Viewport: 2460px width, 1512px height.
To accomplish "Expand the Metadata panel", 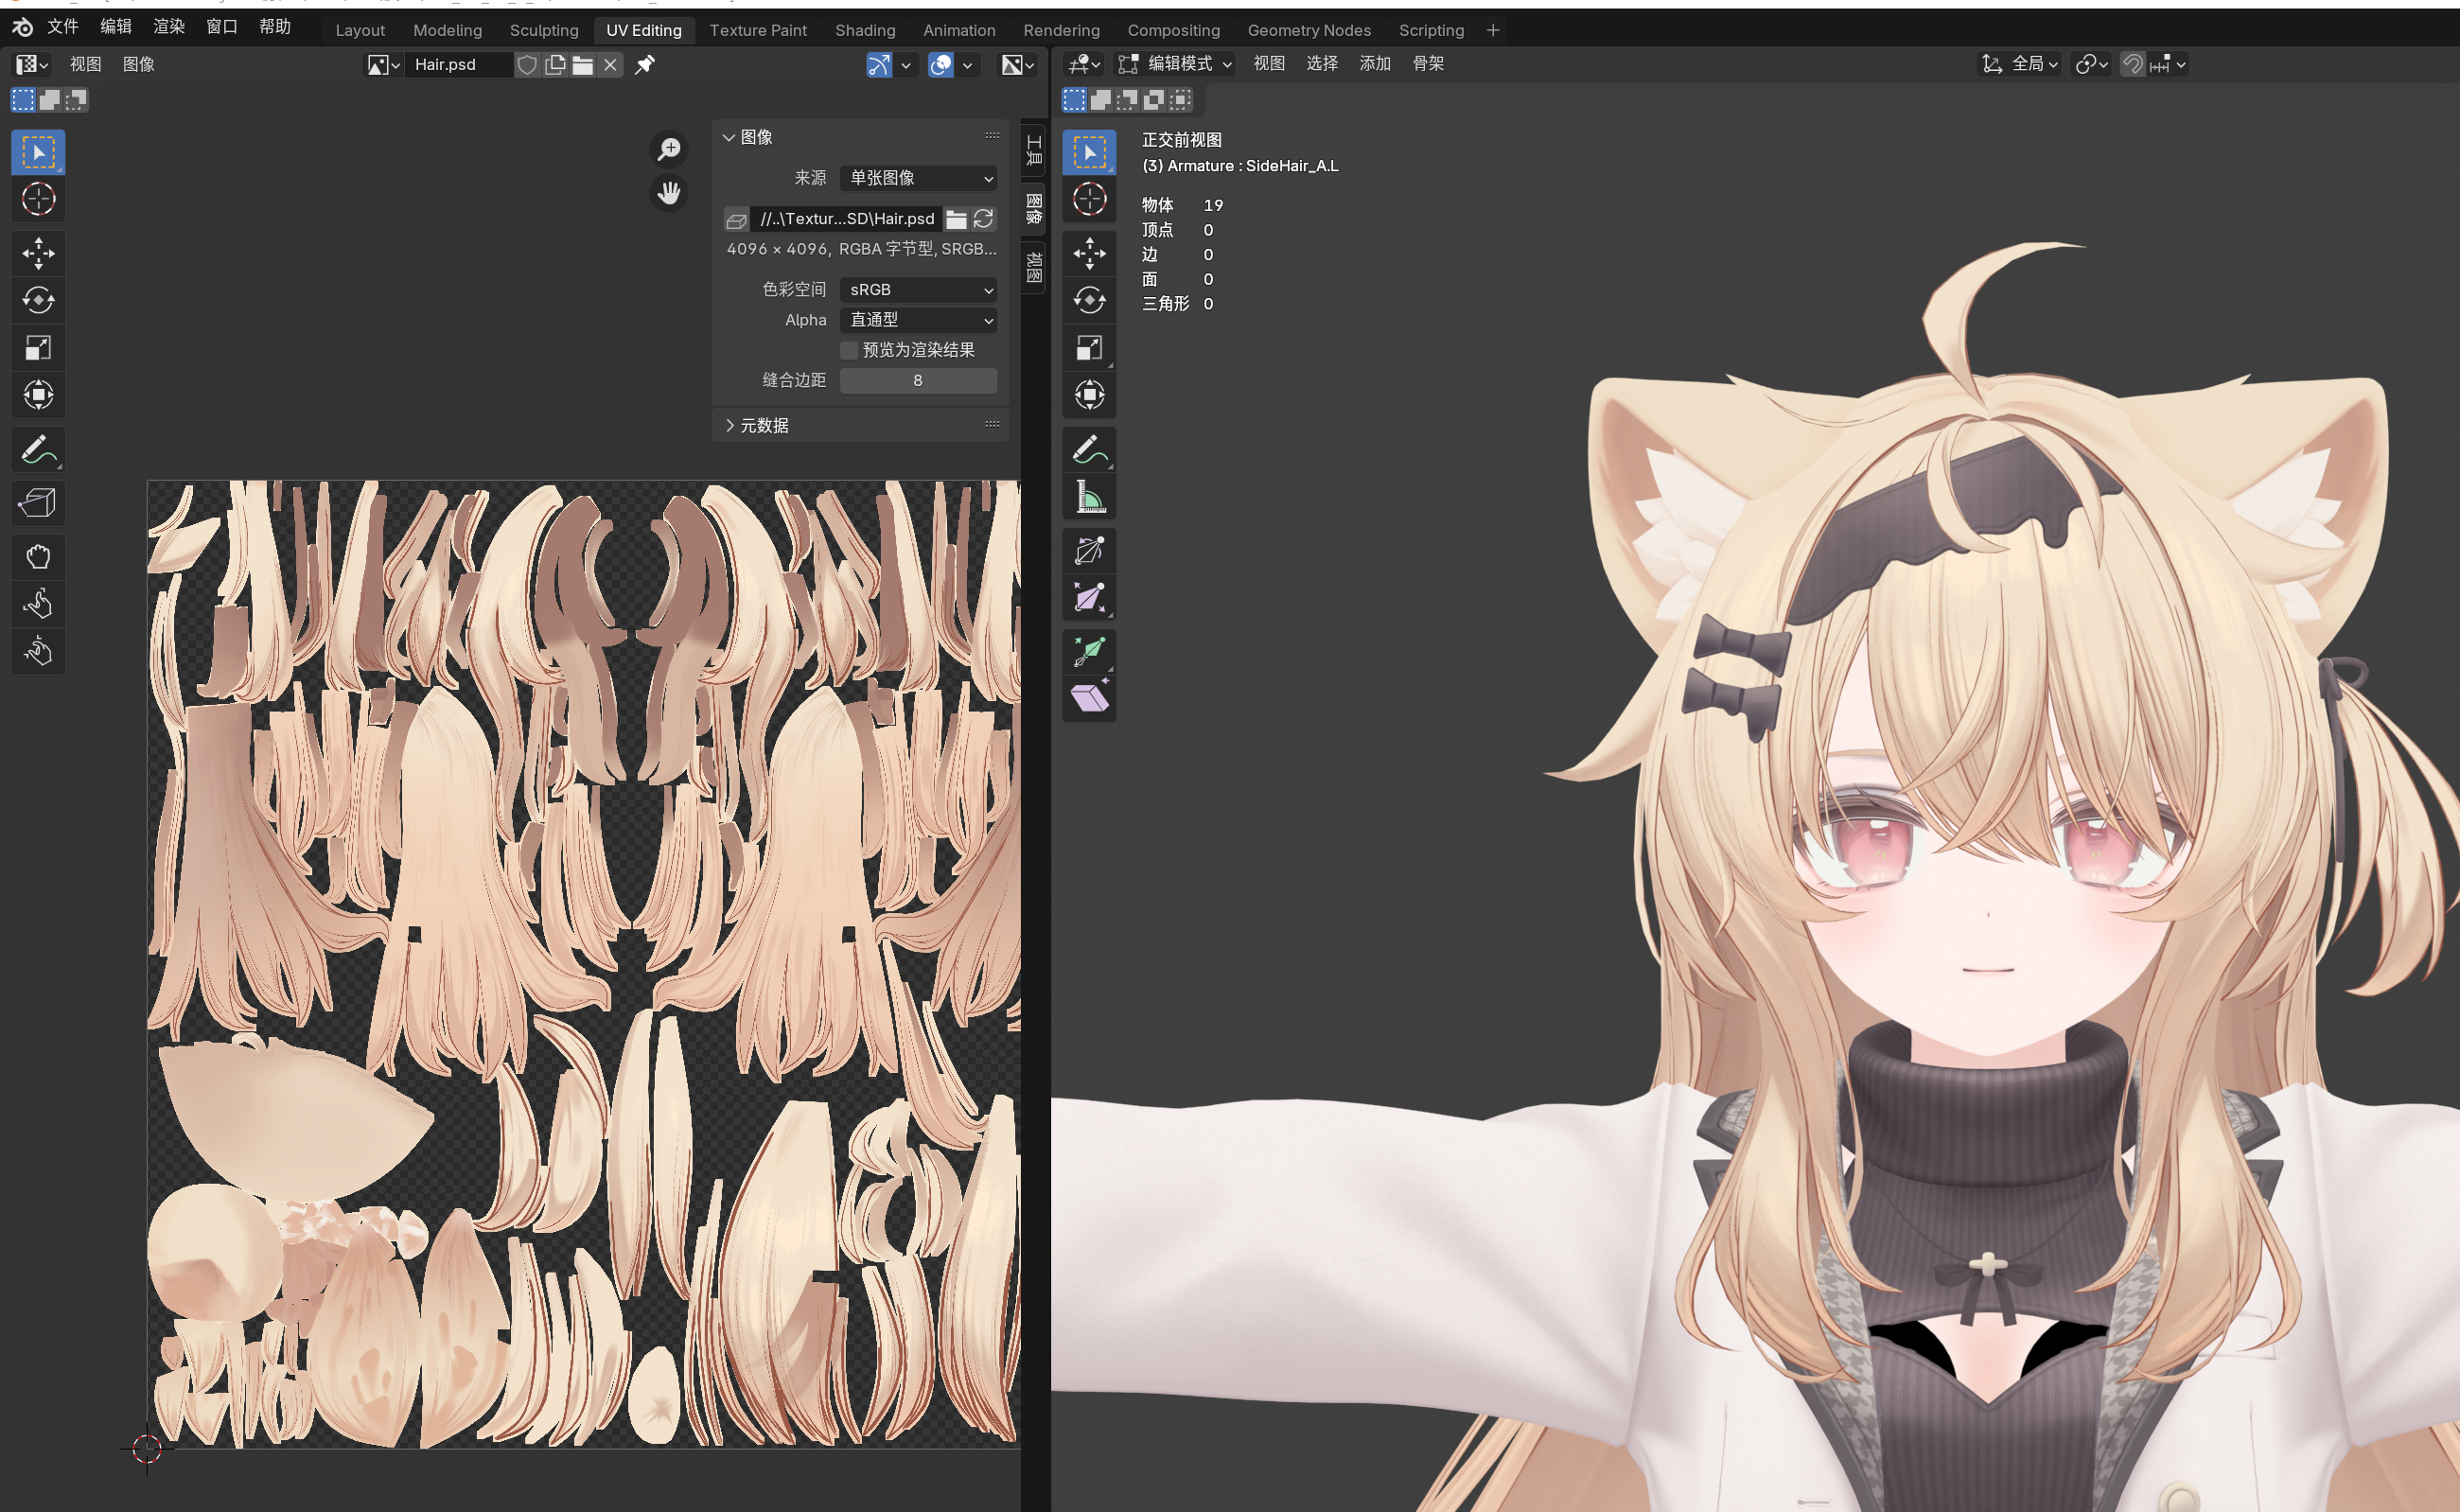I will 764,425.
